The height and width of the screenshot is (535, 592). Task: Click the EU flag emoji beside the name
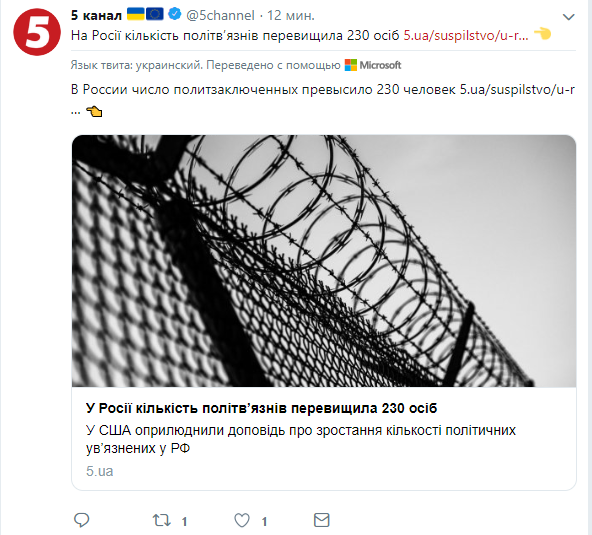coord(155,14)
